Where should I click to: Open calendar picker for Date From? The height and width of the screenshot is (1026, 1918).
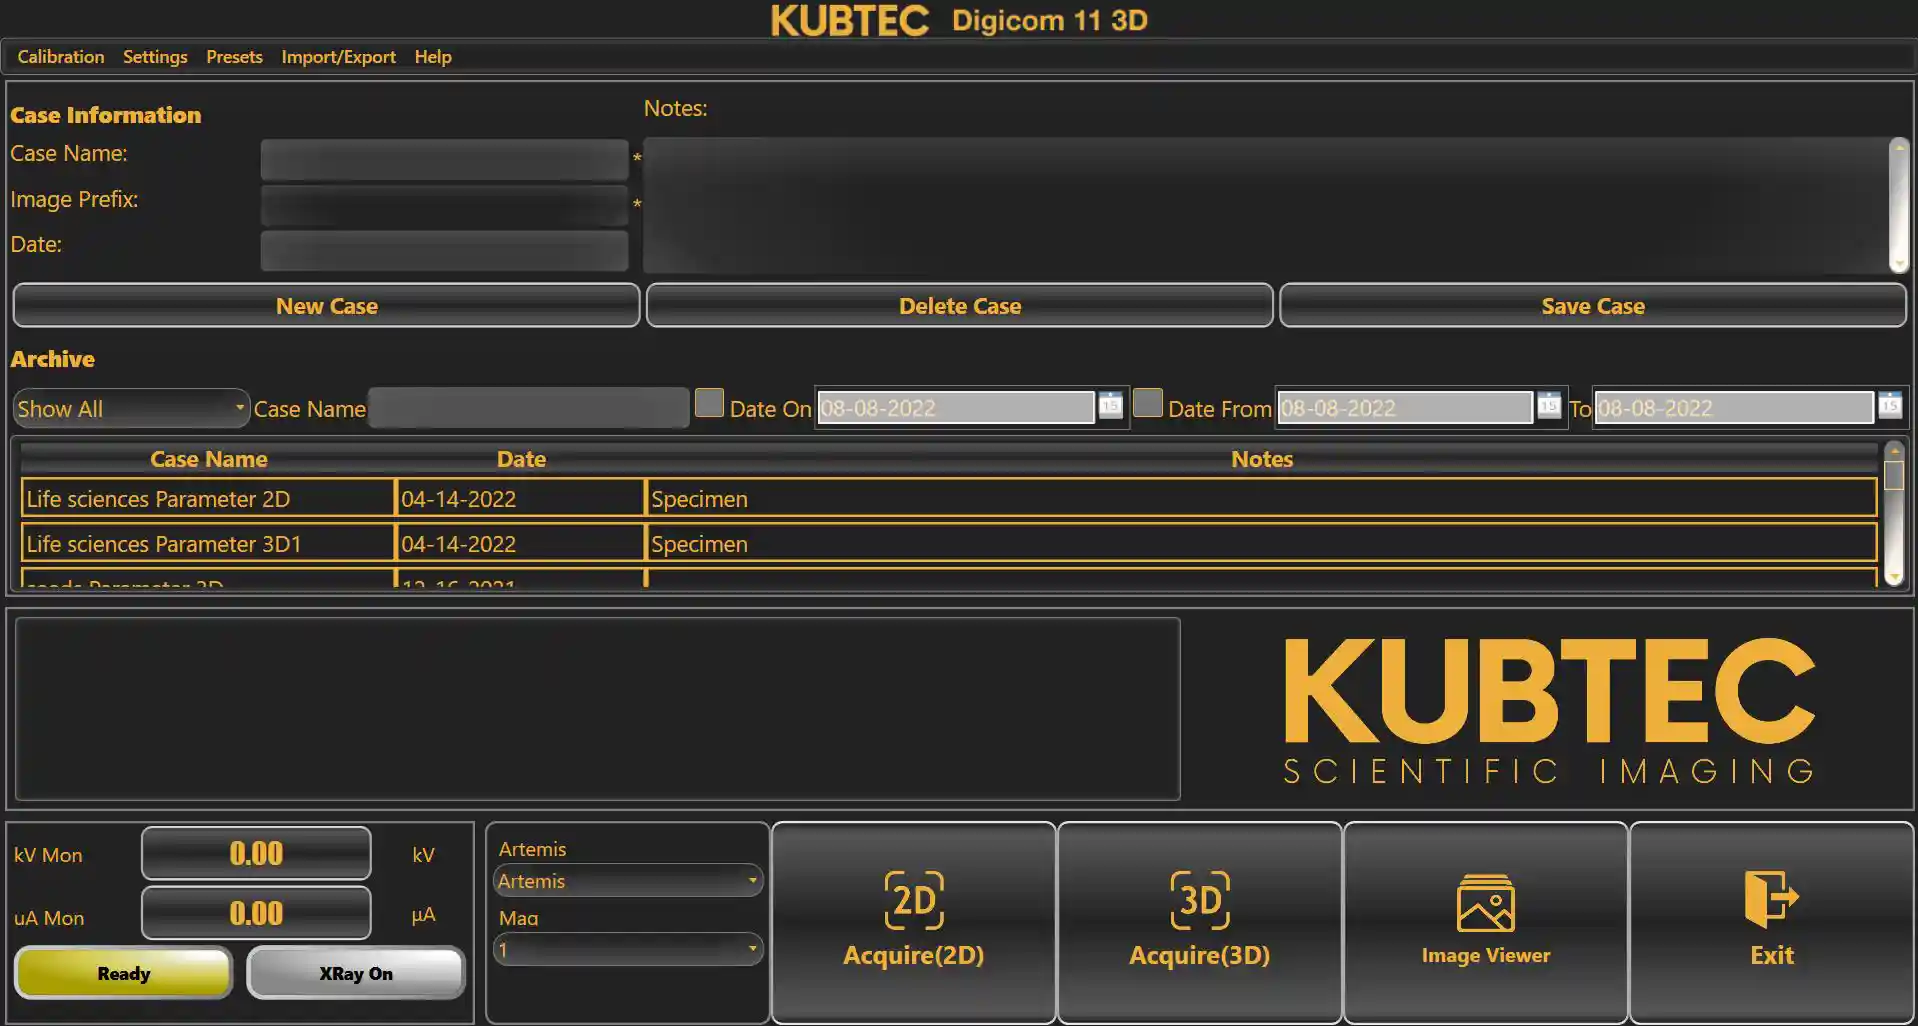[x=1548, y=405]
